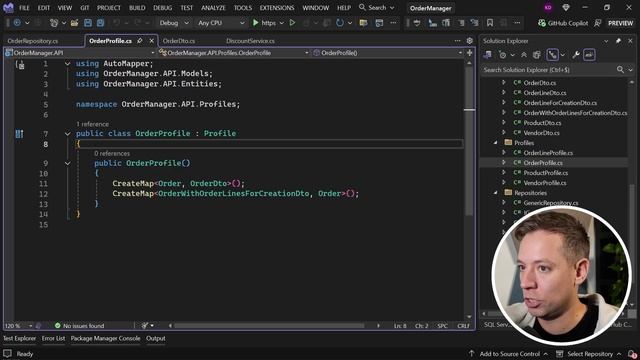640x360 pixels.
Task: Click the New Item toolbar icon
Action: point(54,23)
